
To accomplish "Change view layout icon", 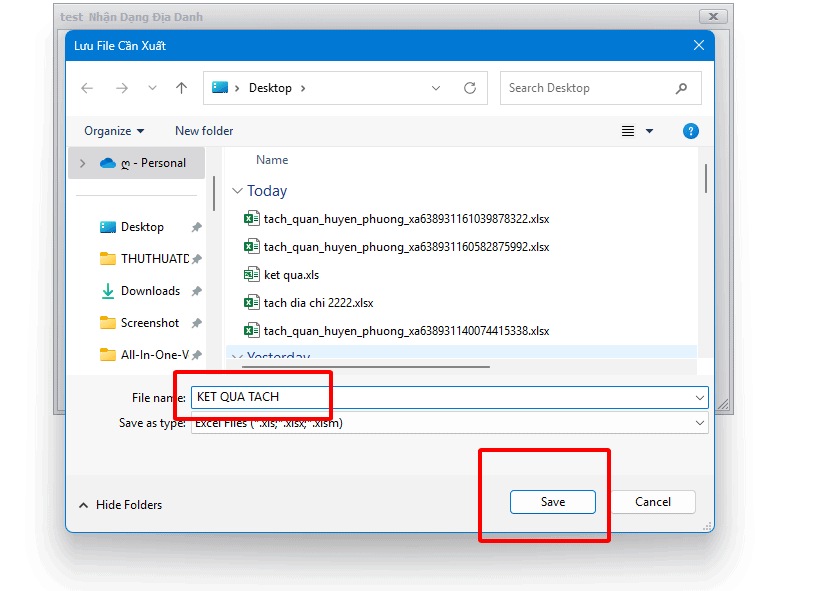I will coord(629,131).
